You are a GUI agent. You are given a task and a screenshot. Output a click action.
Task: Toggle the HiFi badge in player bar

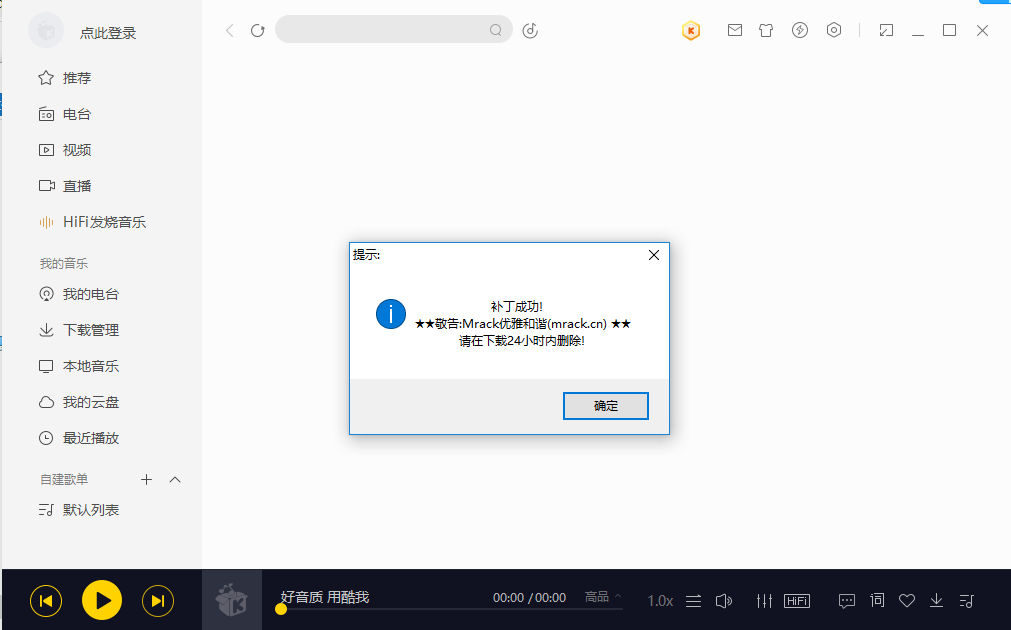(797, 601)
